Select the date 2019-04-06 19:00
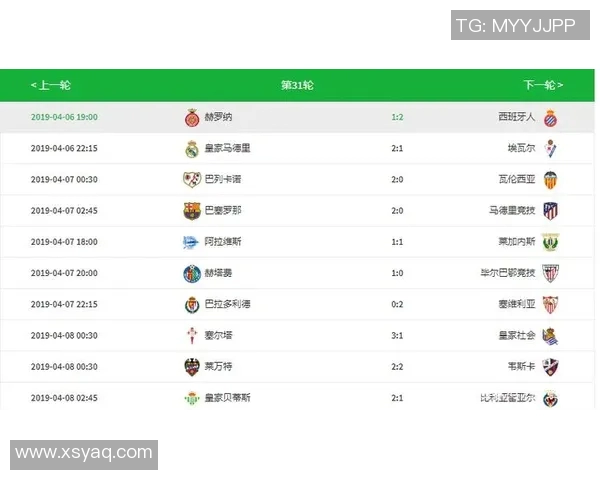Screen dimensions: 600x480 [x=64, y=117]
